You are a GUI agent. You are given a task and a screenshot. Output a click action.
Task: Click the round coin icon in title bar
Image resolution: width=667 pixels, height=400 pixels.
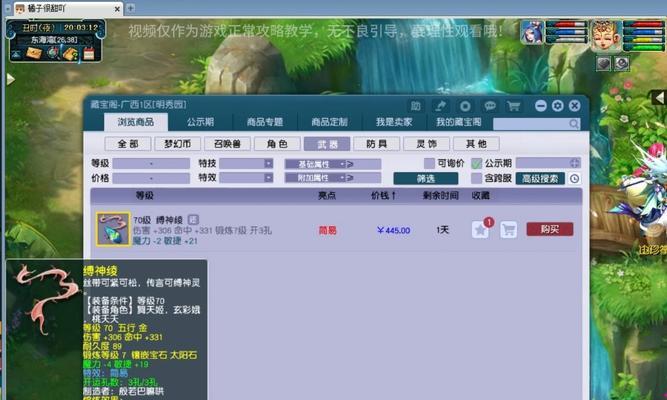pyautogui.click(x=465, y=106)
